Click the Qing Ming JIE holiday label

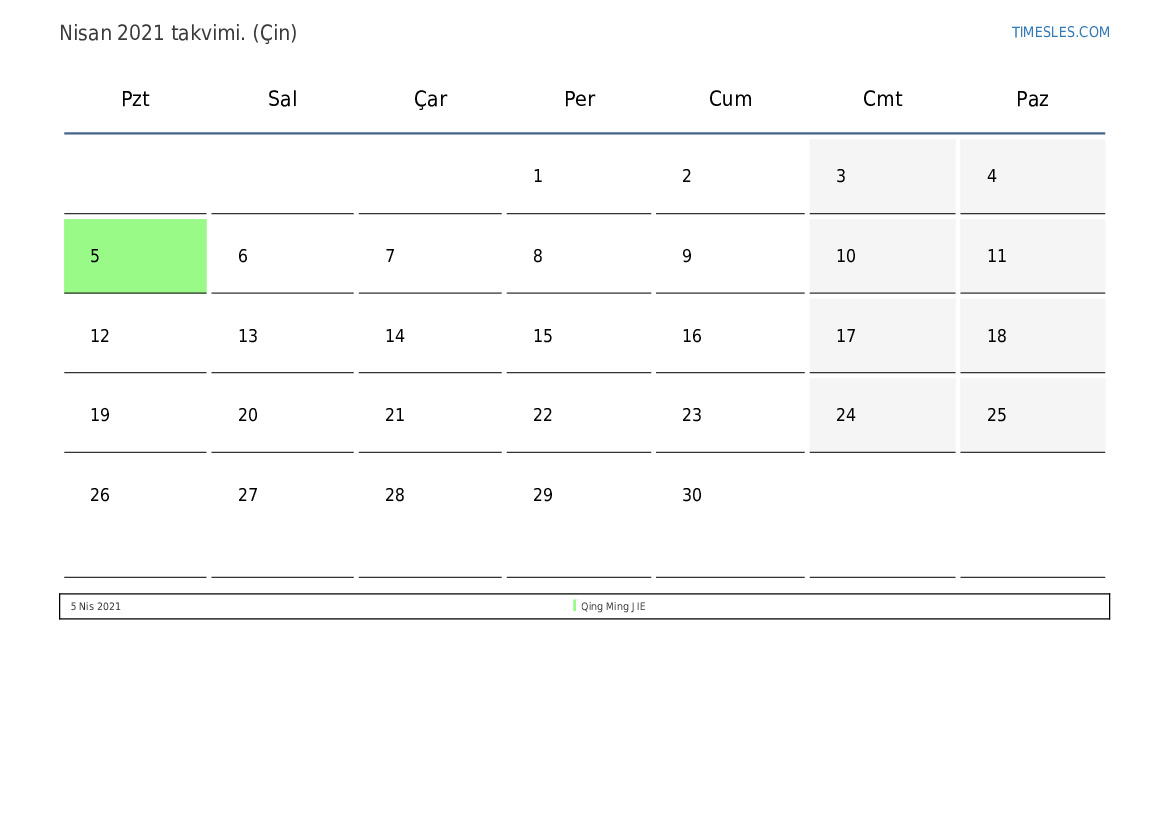point(613,606)
